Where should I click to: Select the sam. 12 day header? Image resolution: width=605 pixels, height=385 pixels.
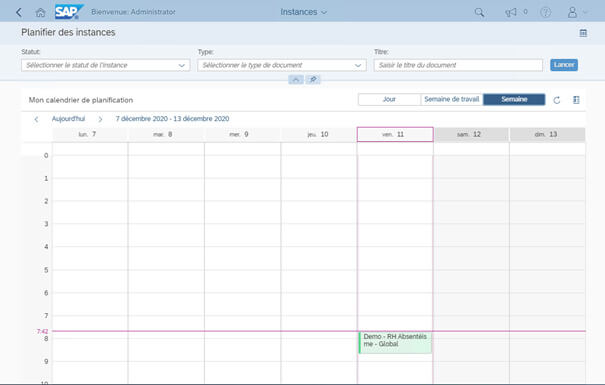point(471,134)
